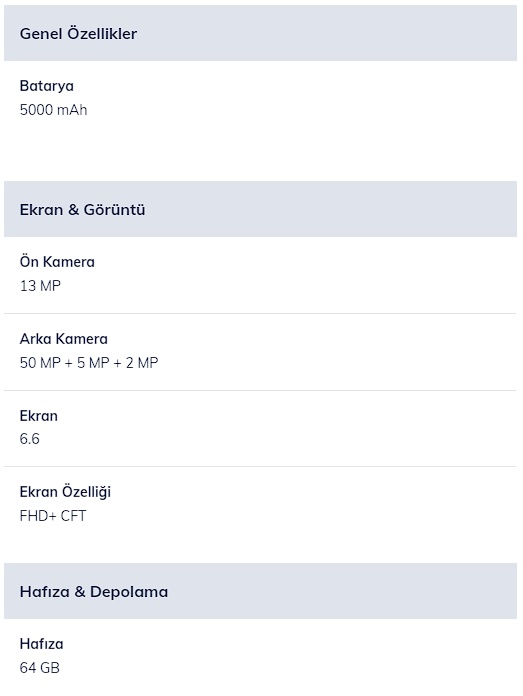This screenshot has height=696, width=523.
Task: Collapse the Ekran & Görüntü section
Action: [x=260, y=209]
